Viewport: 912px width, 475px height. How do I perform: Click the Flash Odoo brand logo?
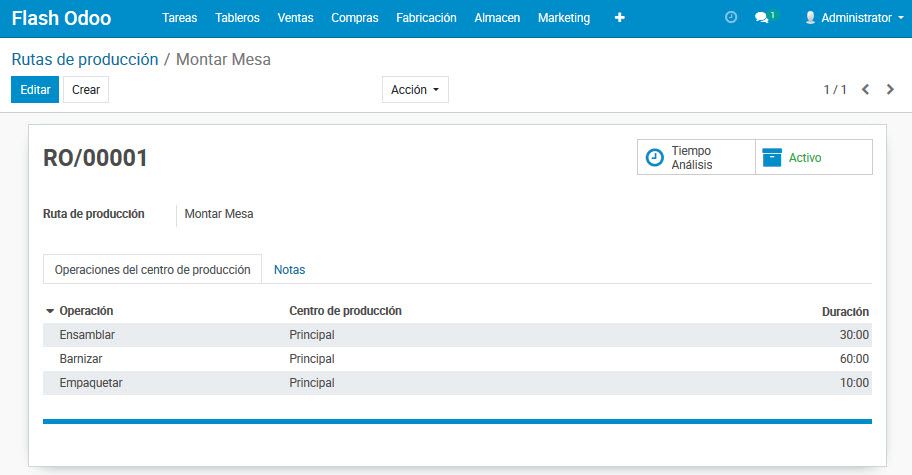pyautogui.click(x=61, y=18)
